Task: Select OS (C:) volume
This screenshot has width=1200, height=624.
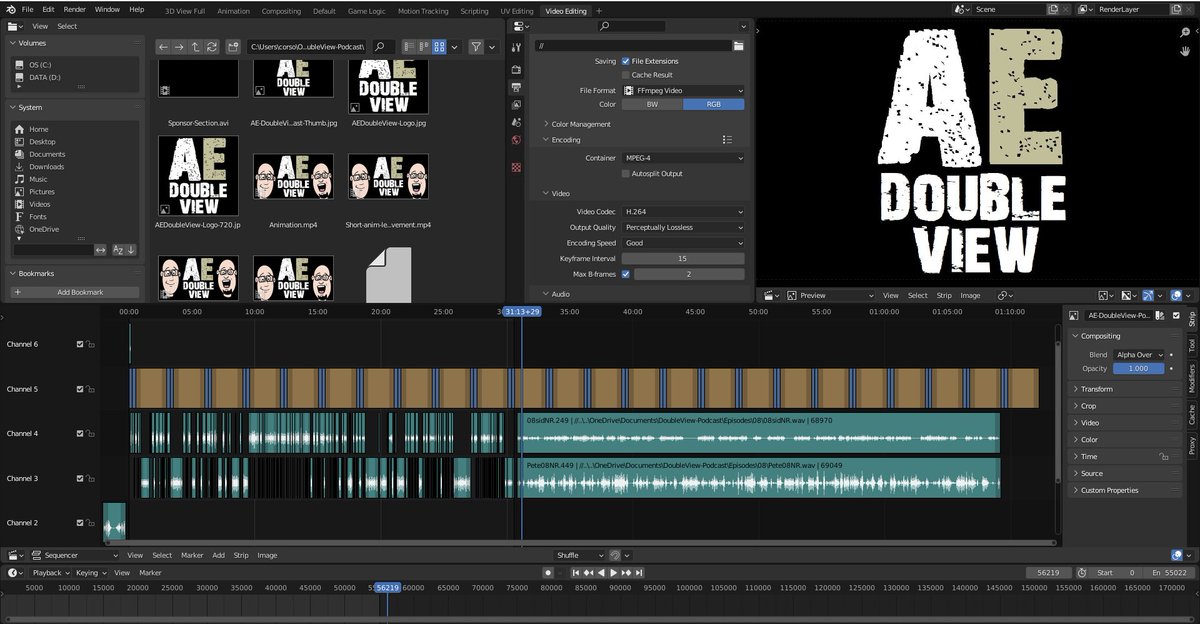Action: [38, 64]
